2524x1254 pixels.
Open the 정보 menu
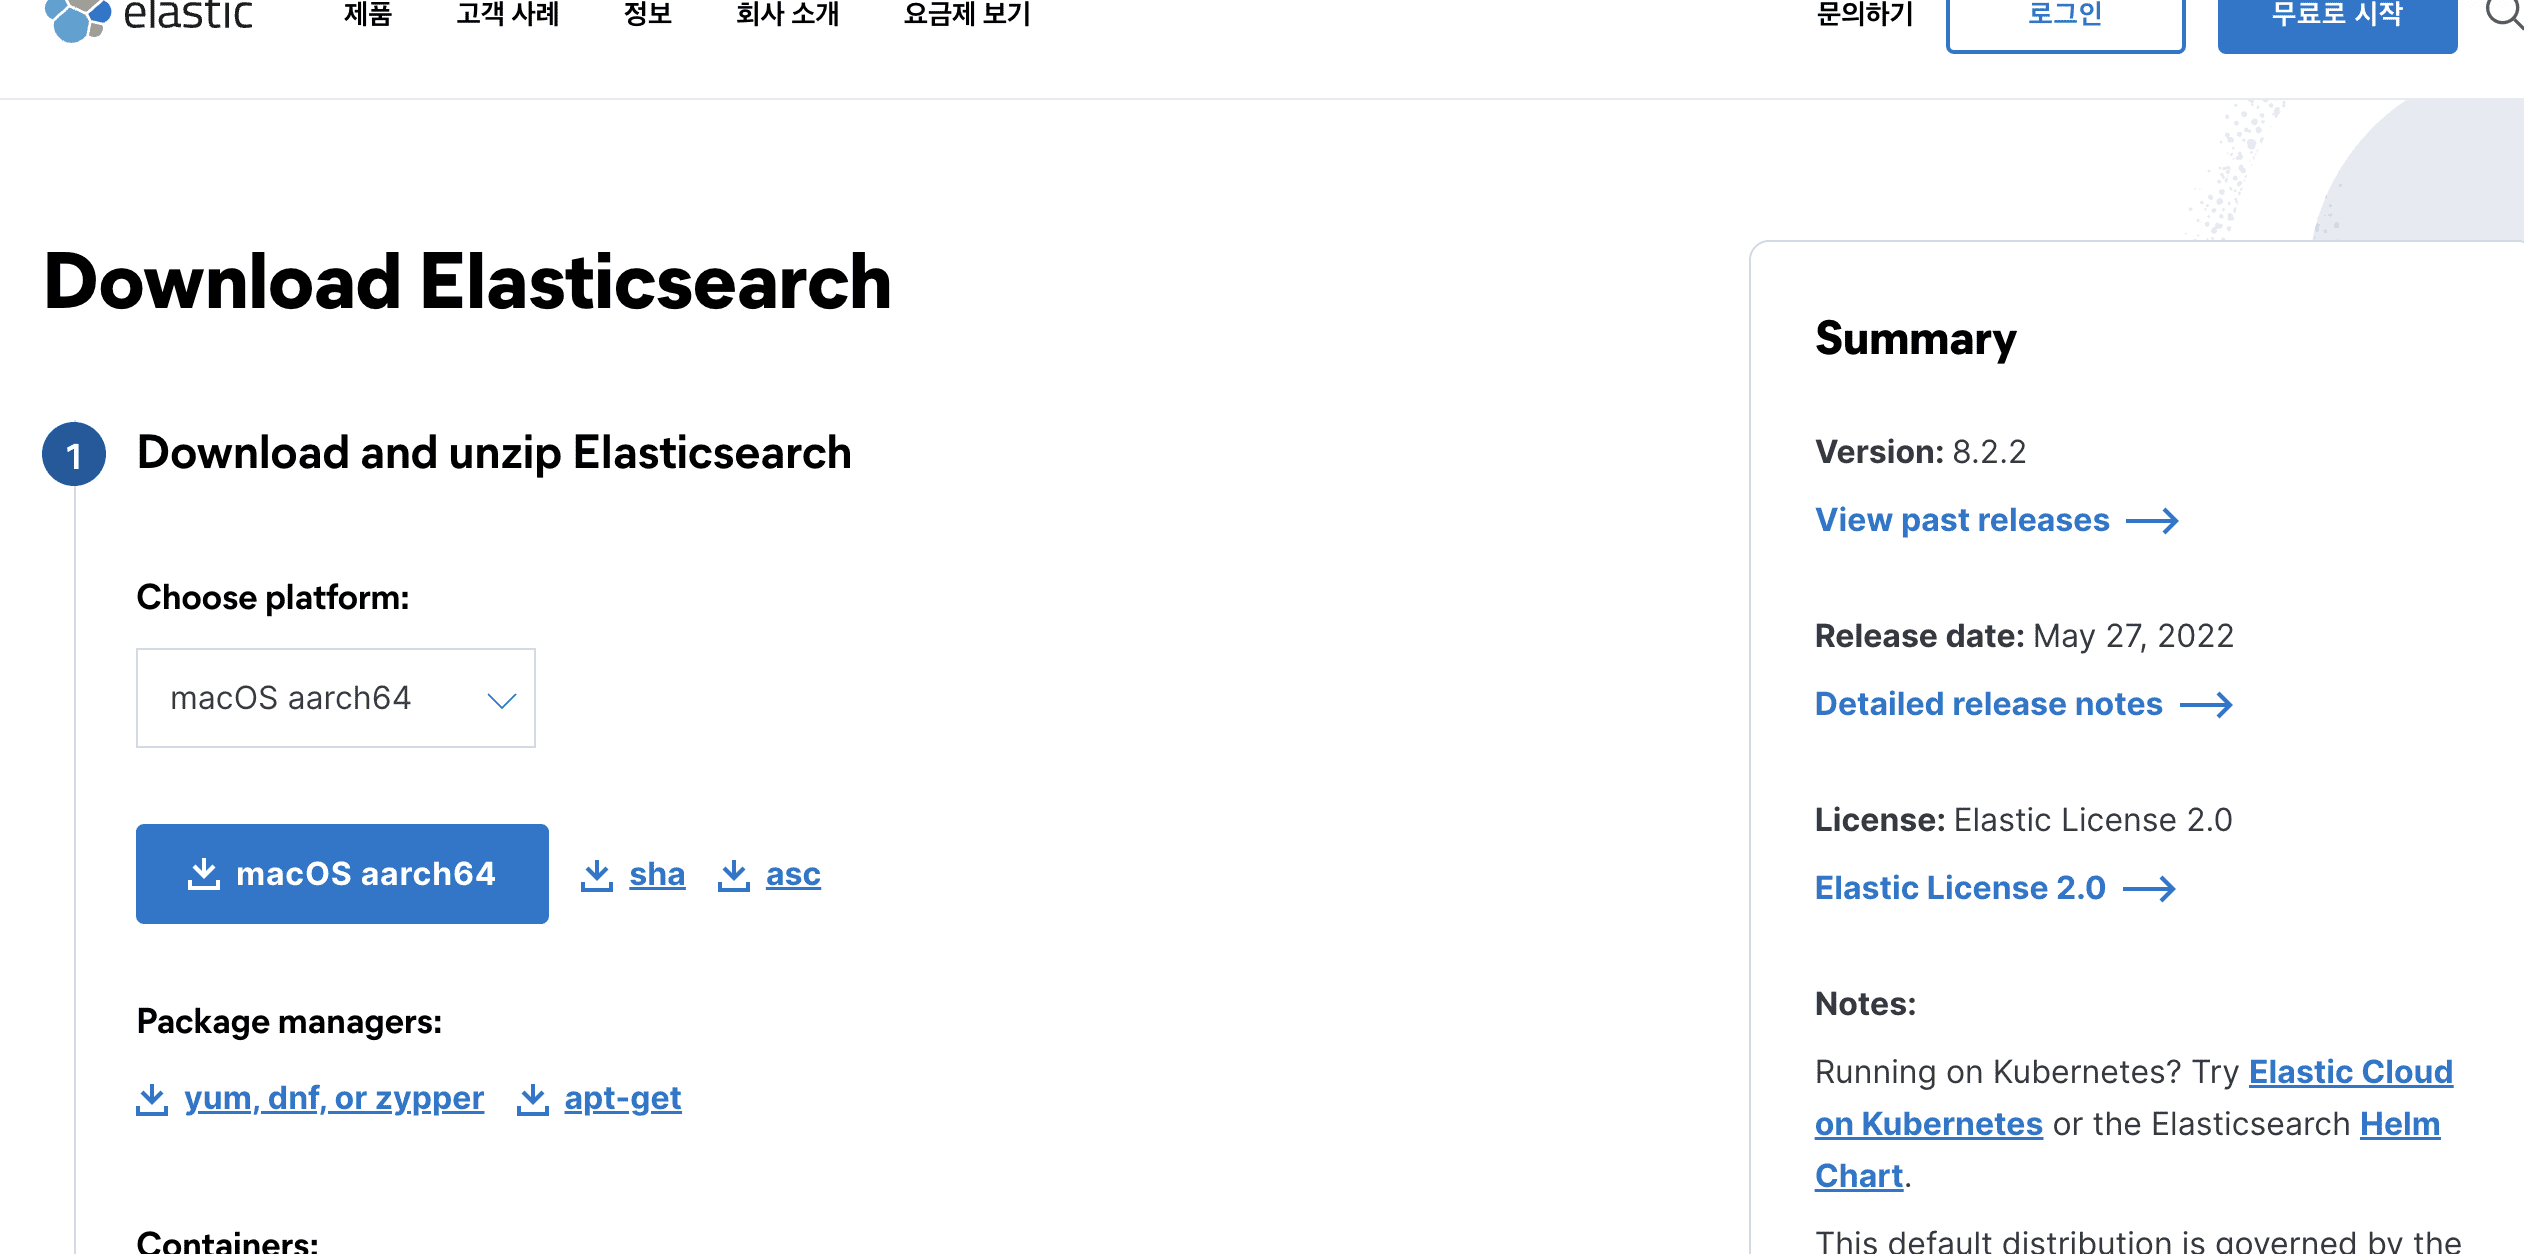648,14
